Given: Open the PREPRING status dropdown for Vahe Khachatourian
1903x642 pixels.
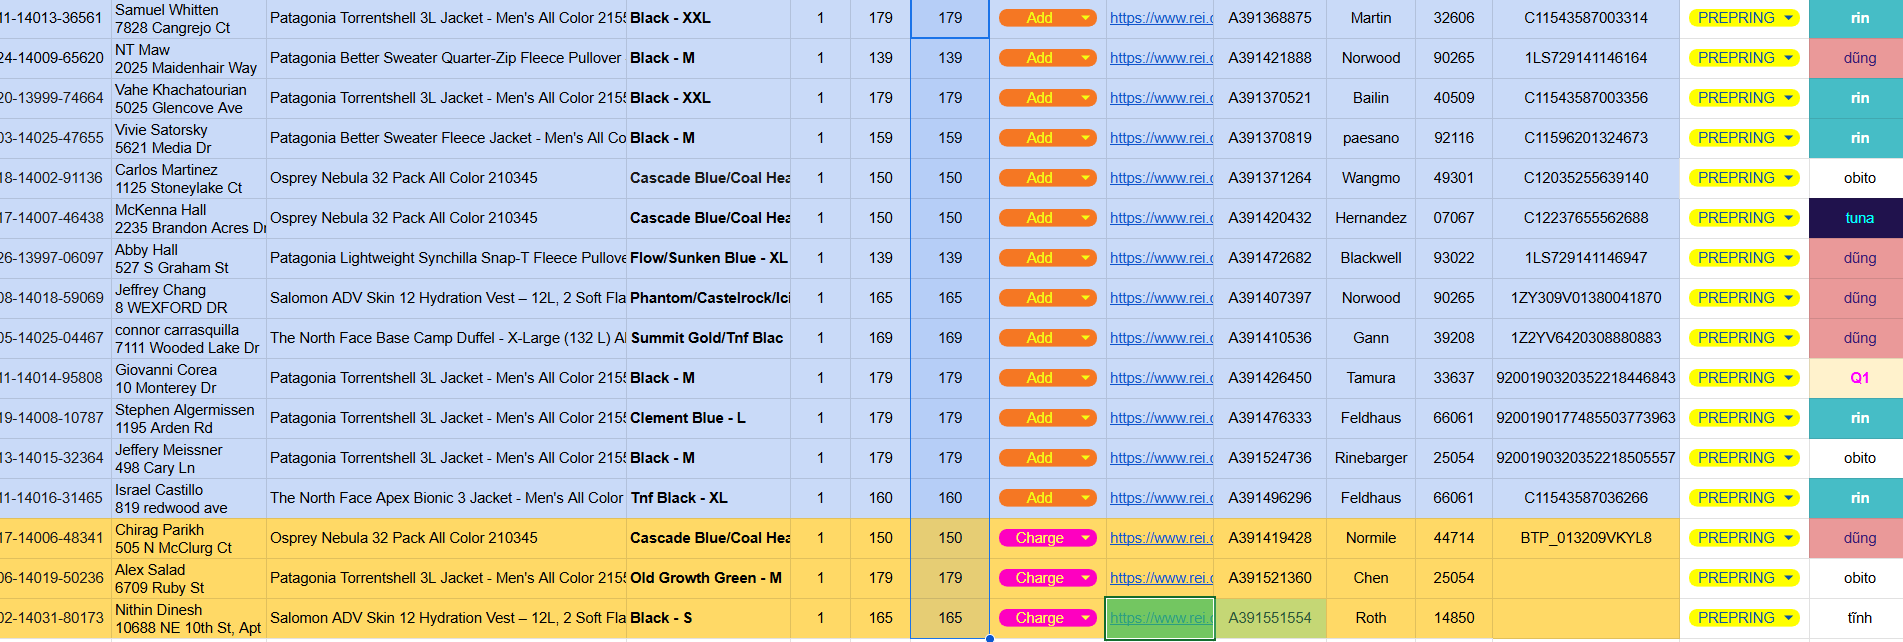Looking at the screenshot, I should 1744,98.
